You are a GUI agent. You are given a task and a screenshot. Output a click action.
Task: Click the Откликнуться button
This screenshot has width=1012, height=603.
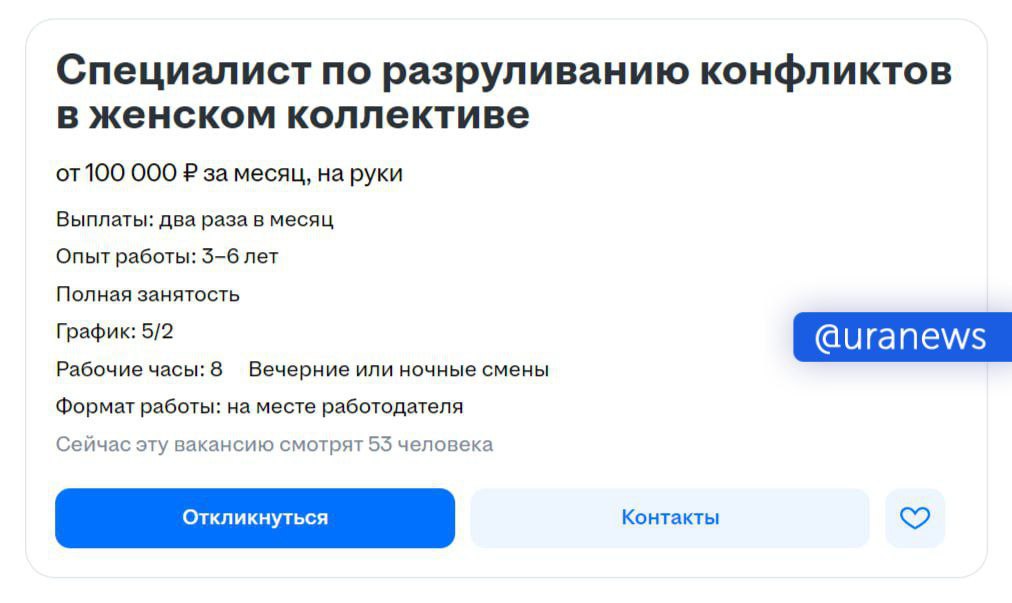(x=255, y=518)
